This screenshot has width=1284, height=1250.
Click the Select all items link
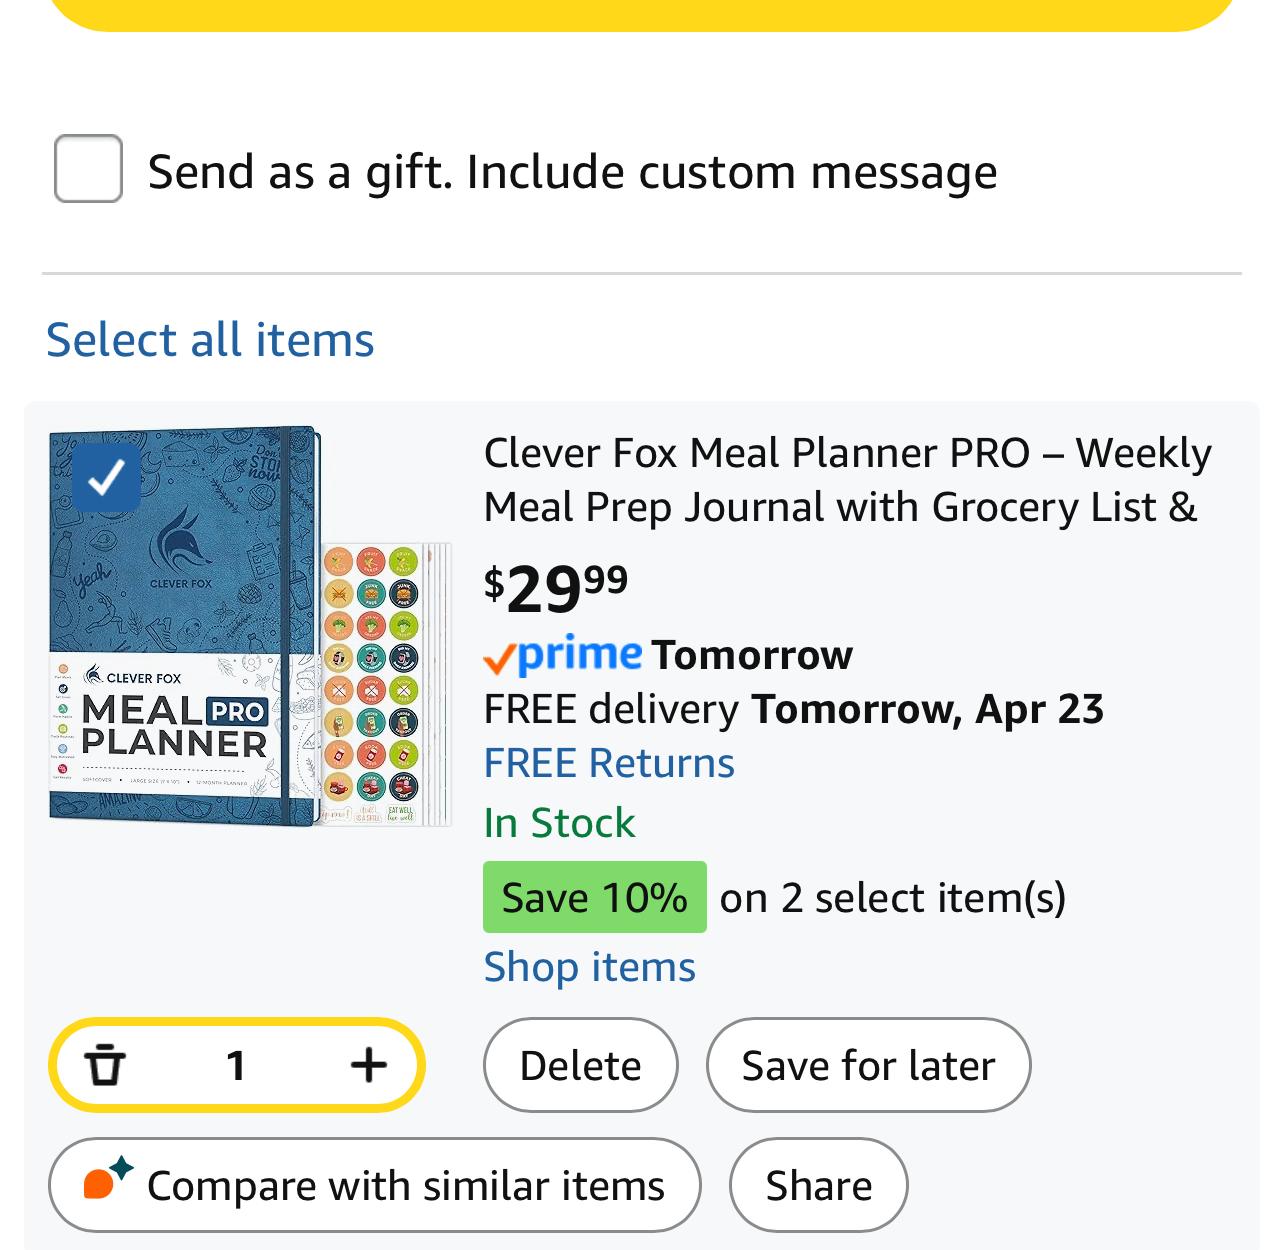(x=210, y=340)
